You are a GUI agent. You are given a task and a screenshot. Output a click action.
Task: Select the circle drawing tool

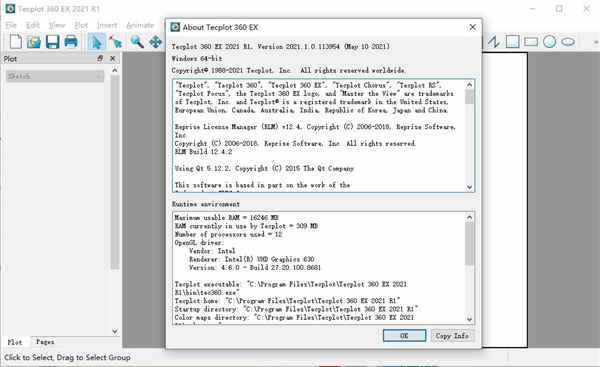point(549,41)
